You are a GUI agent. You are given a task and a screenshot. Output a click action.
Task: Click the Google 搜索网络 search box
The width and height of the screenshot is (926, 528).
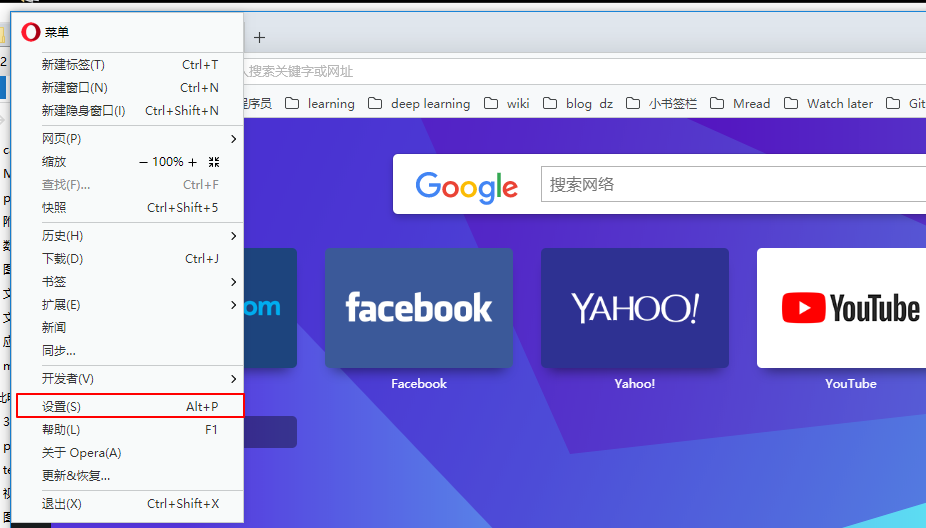click(733, 184)
